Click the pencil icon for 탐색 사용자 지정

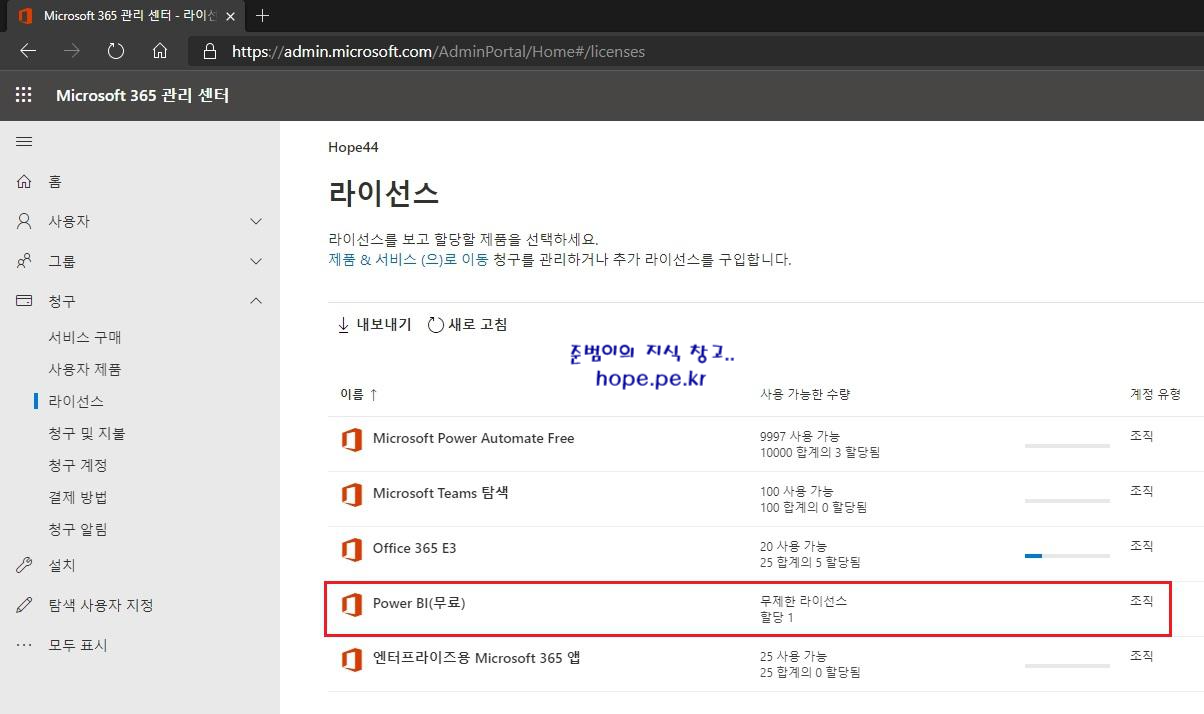24,605
